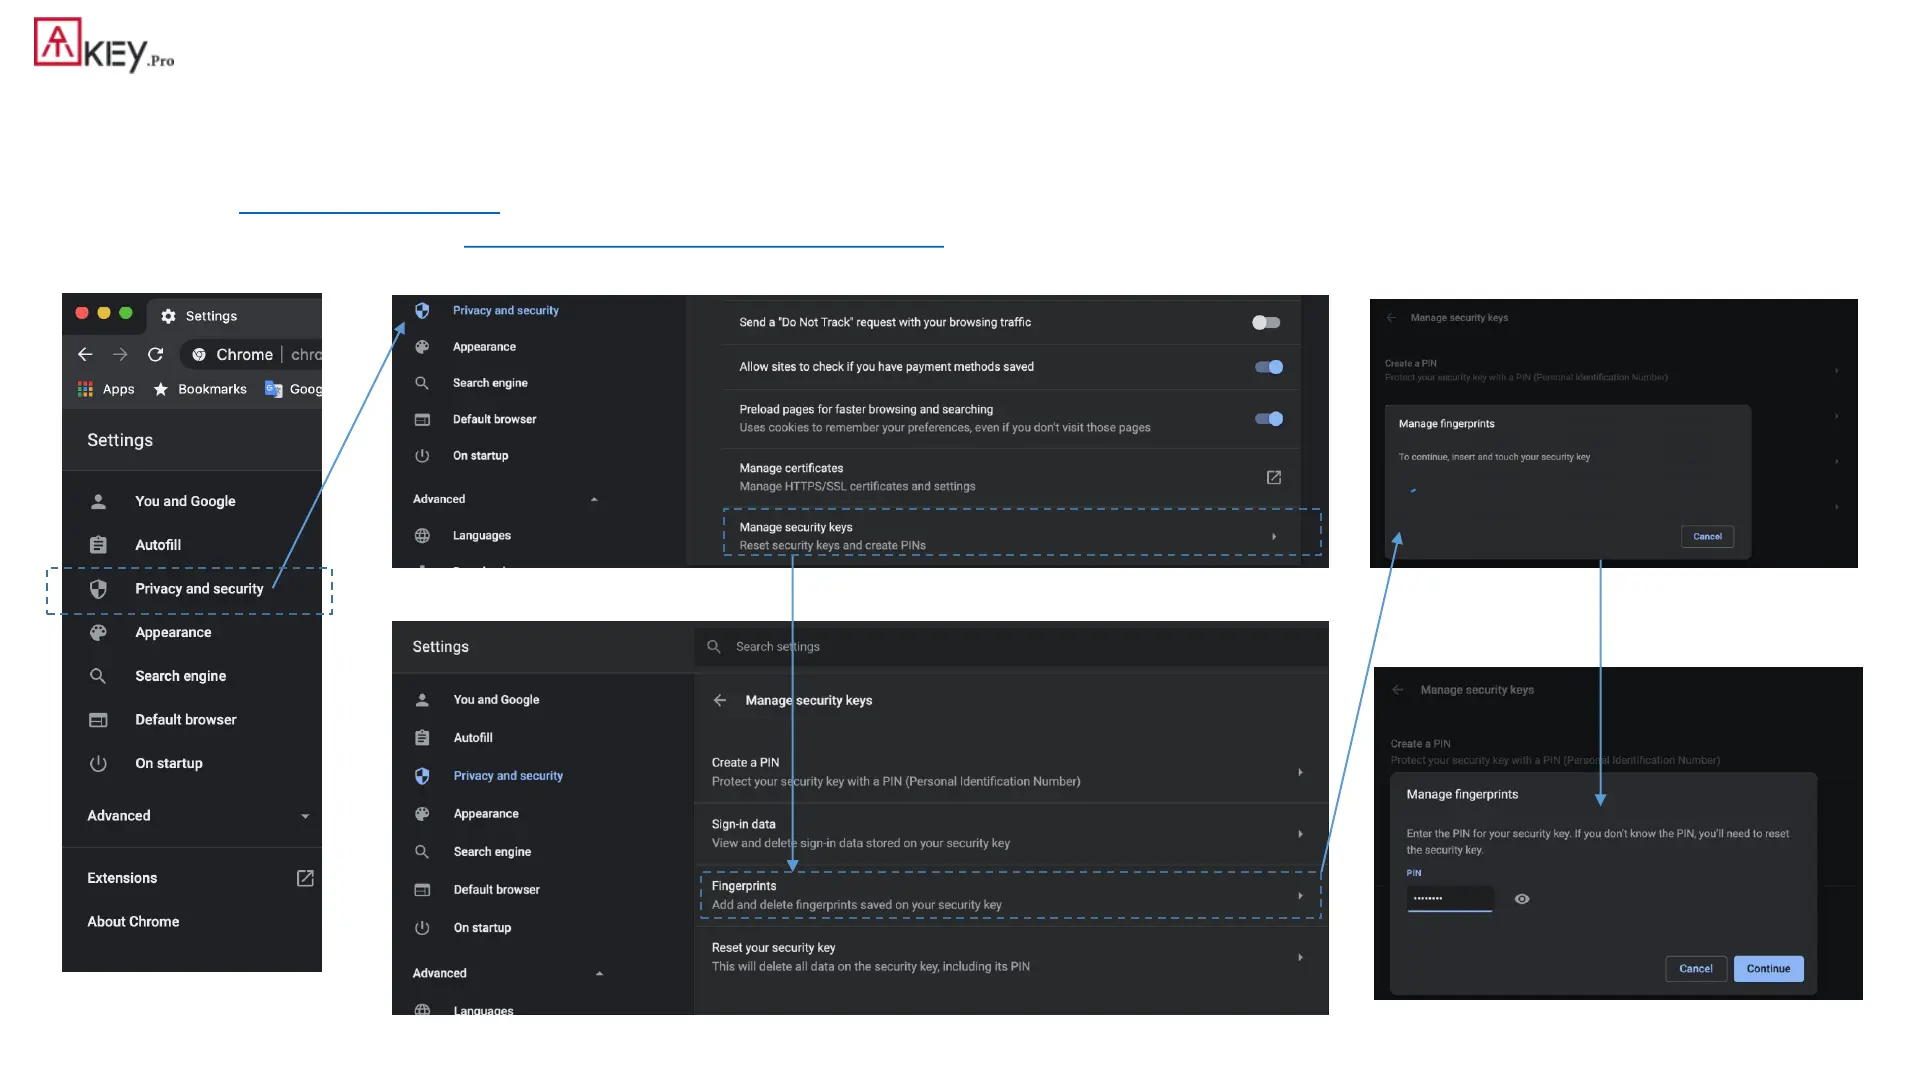Image resolution: width=1920 pixels, height=1080 pixels.
Task: Open the Apps grid shortcut in bookmarks bar
Action: [85, 389]
